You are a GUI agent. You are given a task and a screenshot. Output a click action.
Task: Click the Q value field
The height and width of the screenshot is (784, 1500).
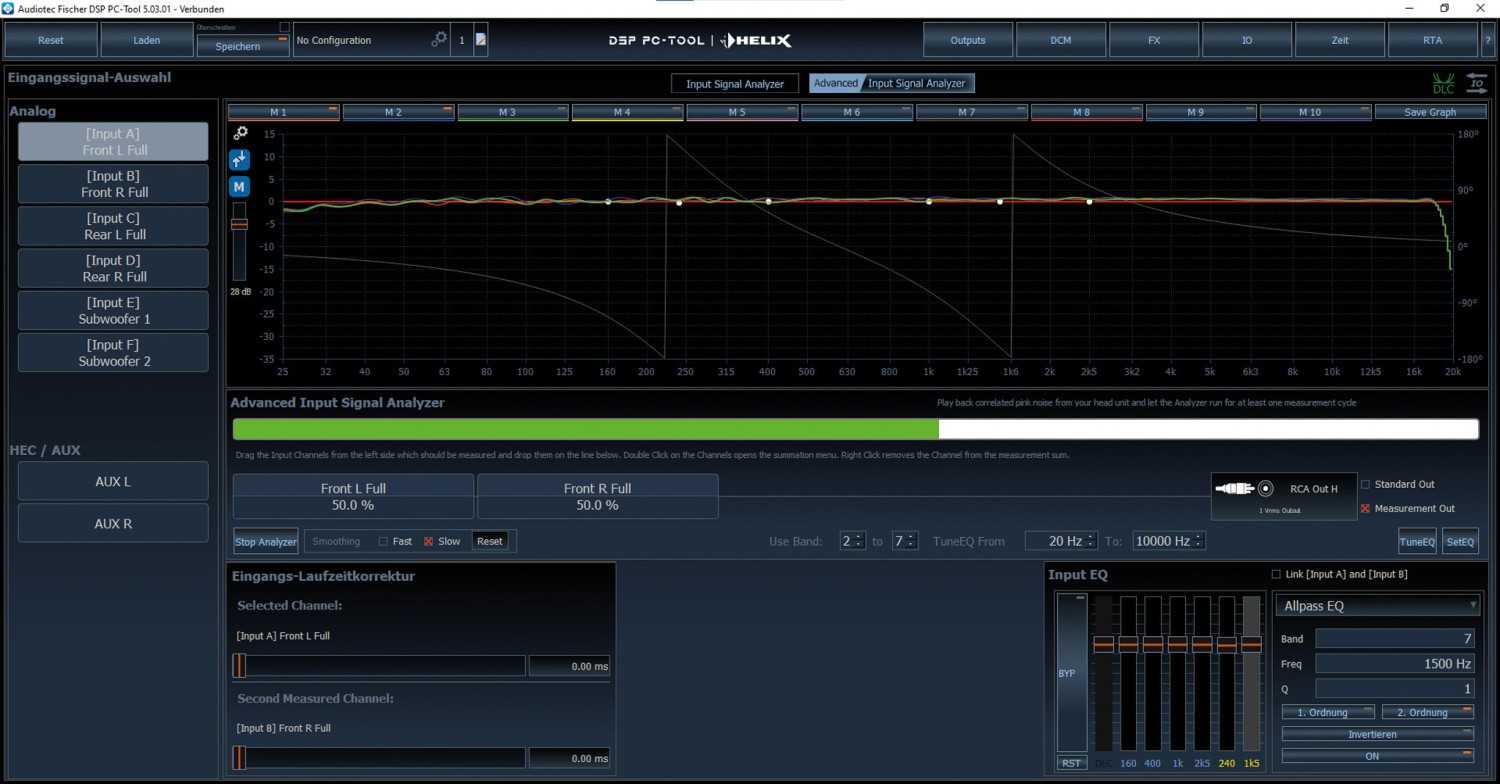[x=1395, y=688]
